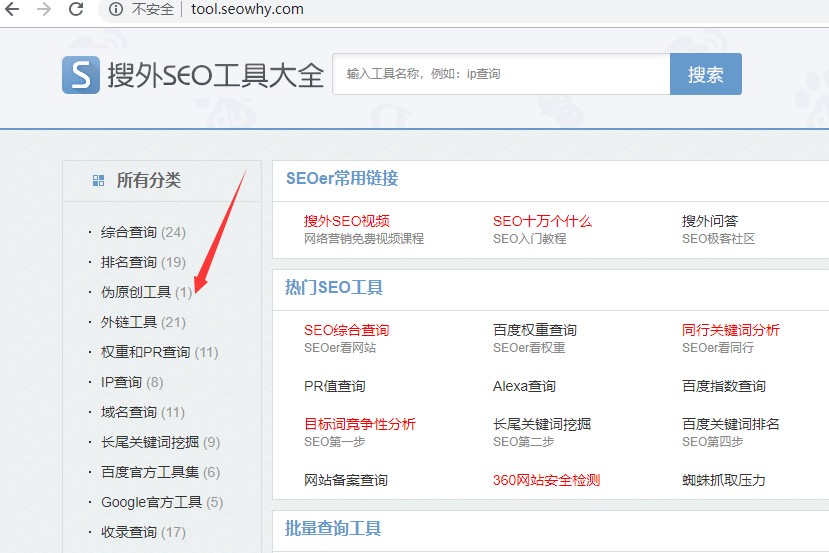This screenshot has height=553, width=829.
Task: Open the IP查询 (8) category
Action: (x=132, y=382)
